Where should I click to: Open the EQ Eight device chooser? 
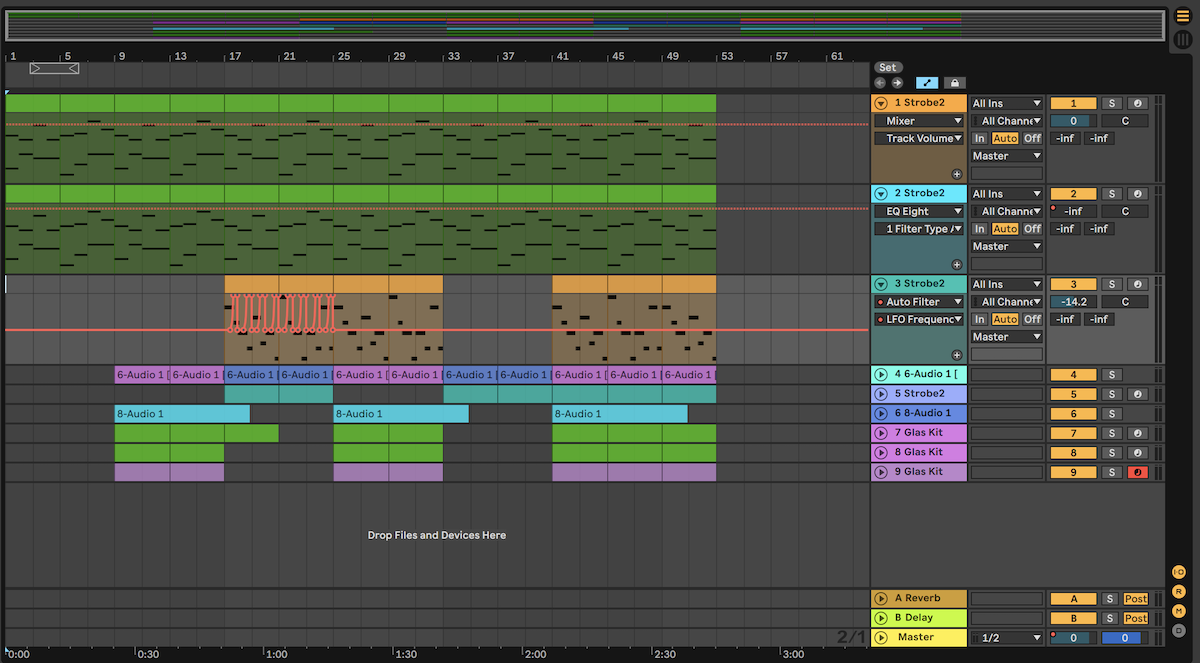pyautogui.click(x=919, y=211)
